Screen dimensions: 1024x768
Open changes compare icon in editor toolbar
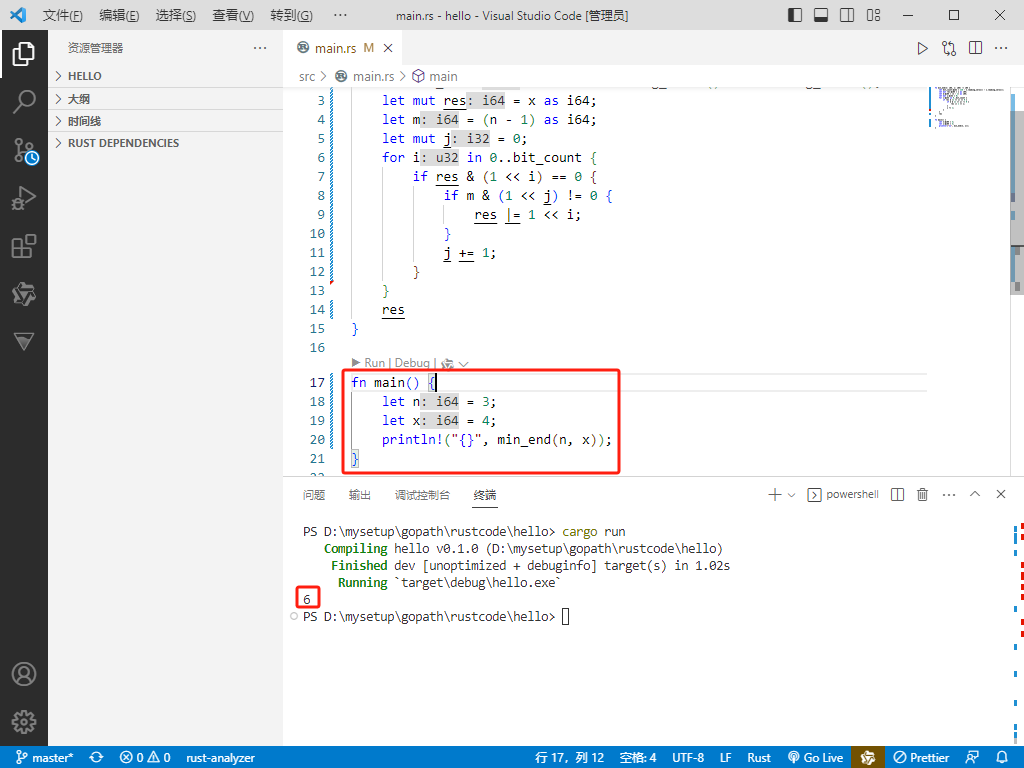point(949,48)
